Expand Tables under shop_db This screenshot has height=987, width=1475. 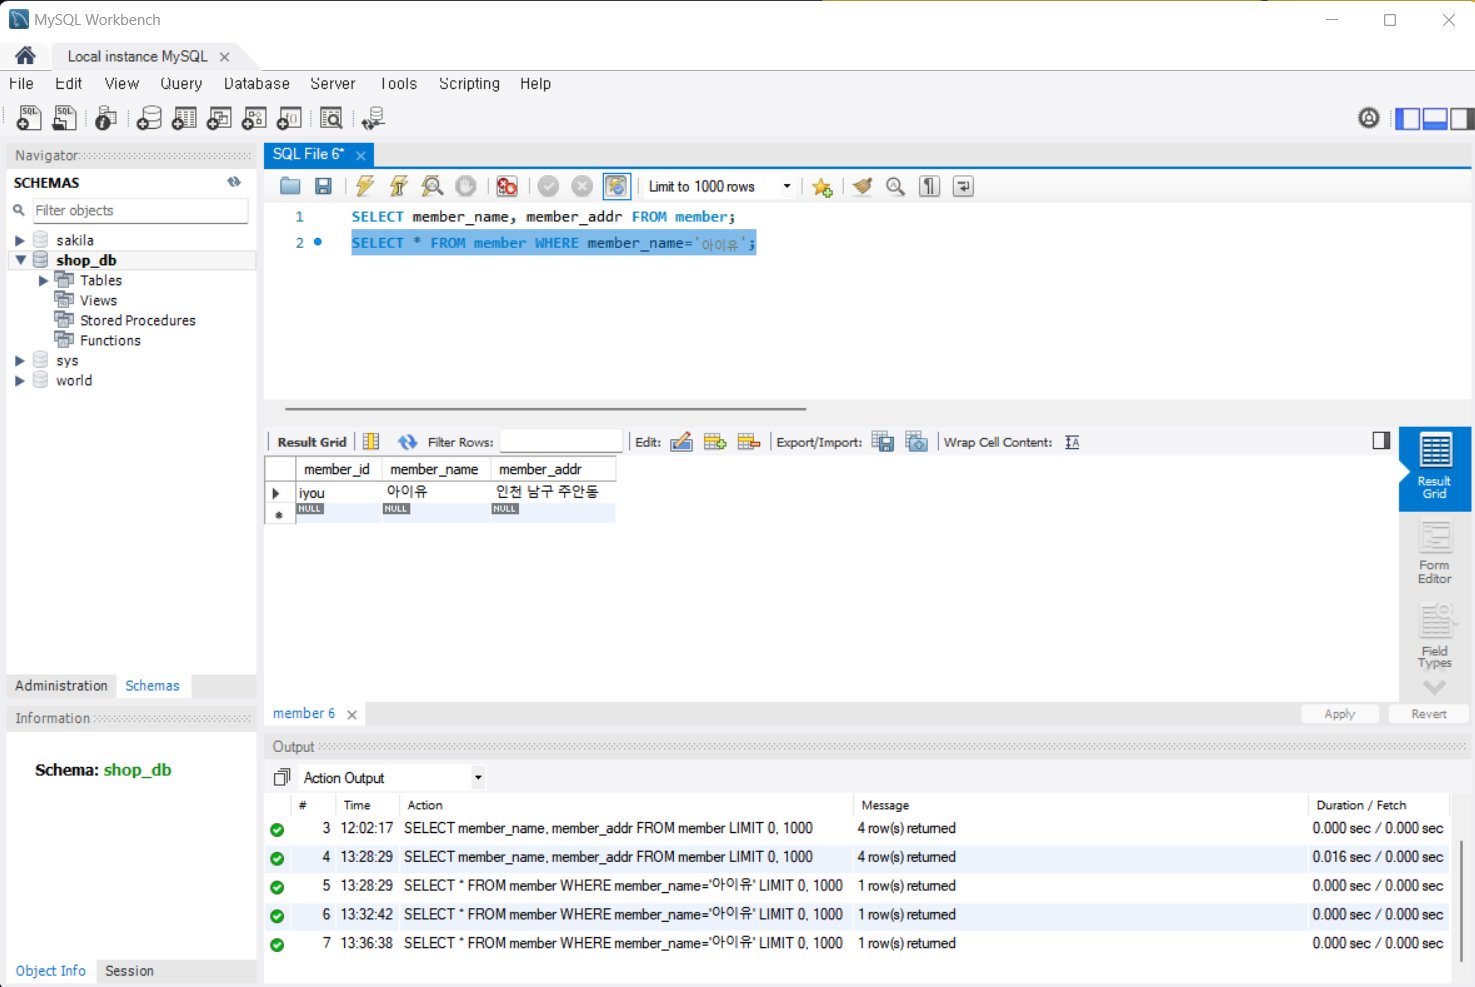click(x=43, y=281)
